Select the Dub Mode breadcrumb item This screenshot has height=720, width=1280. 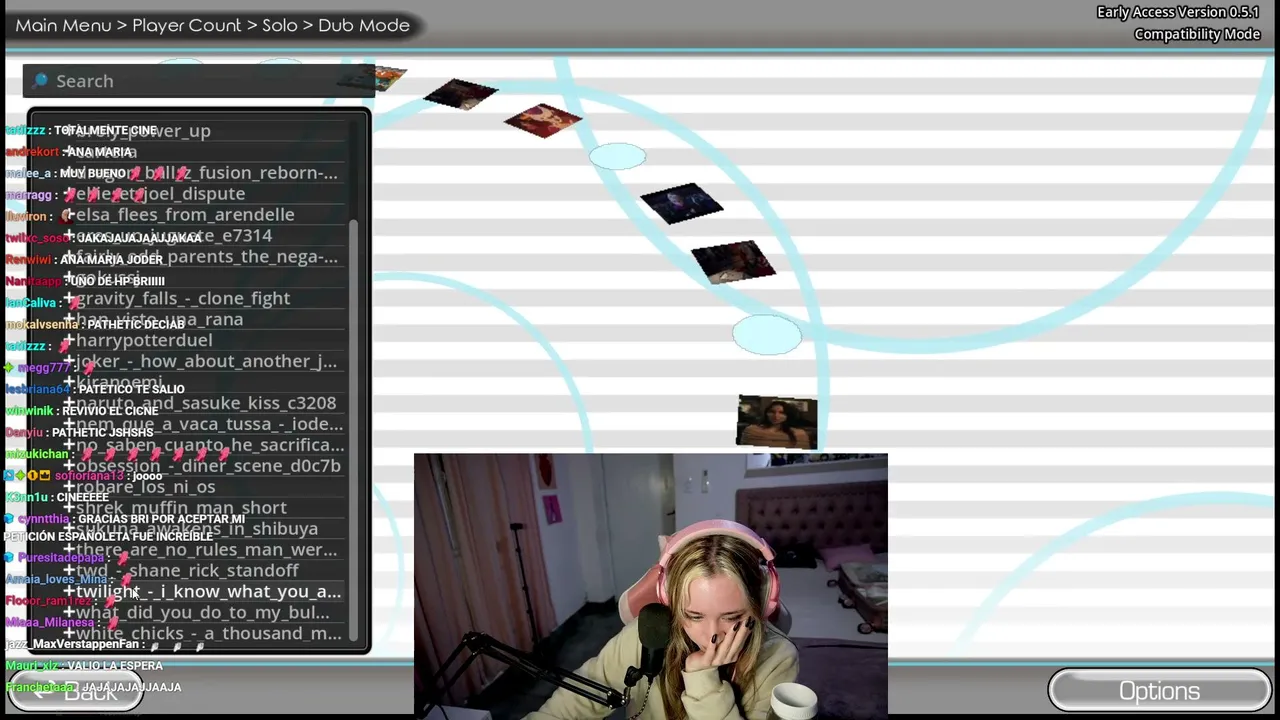[x=364, y=25]
